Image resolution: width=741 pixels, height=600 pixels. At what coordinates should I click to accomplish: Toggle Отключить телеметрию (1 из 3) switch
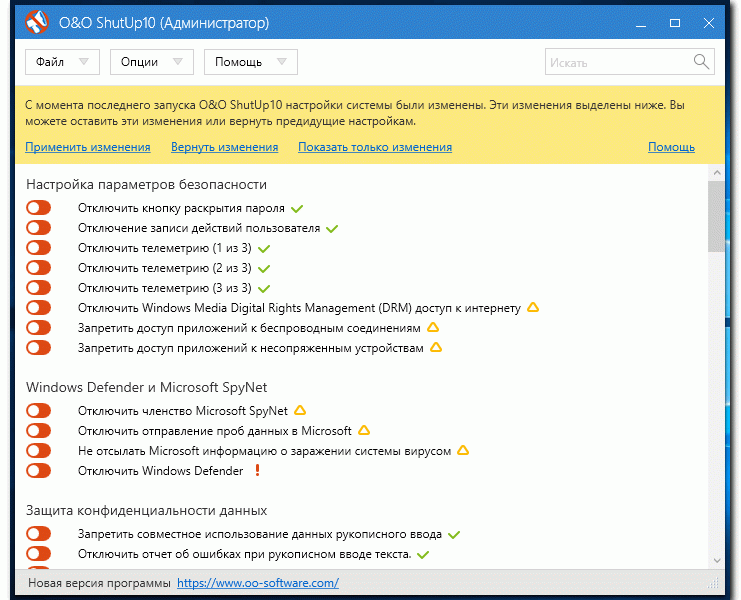point(39,248)
